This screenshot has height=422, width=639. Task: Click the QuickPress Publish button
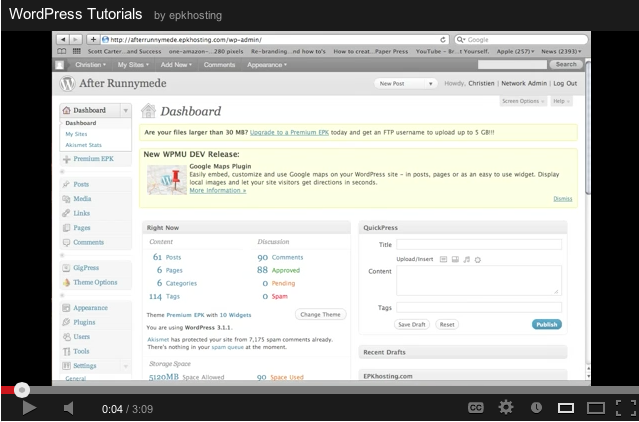pos(546,325)
